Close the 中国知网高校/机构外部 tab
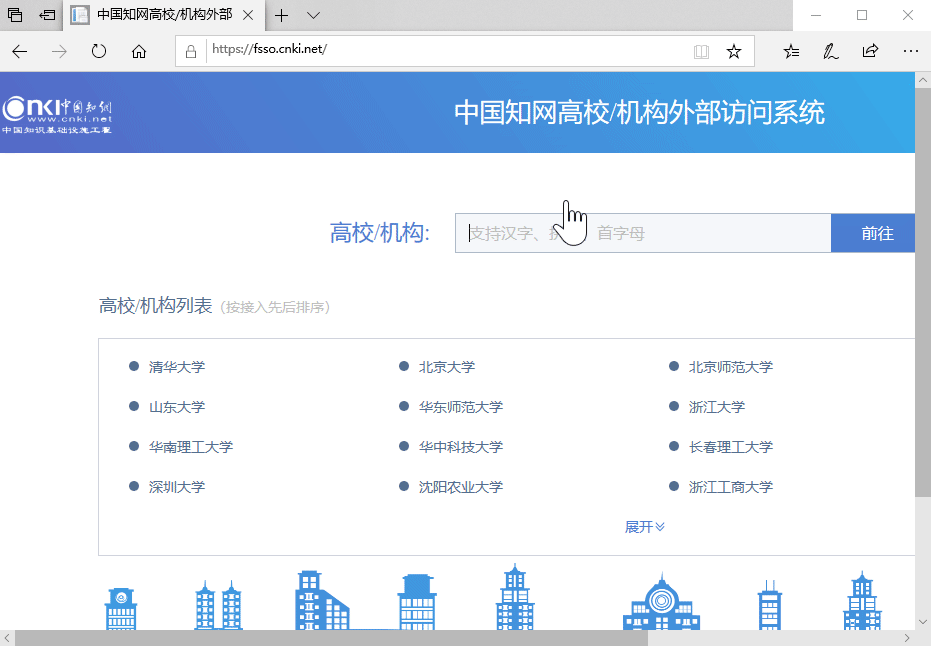931x646 pixels. [248, 15]
